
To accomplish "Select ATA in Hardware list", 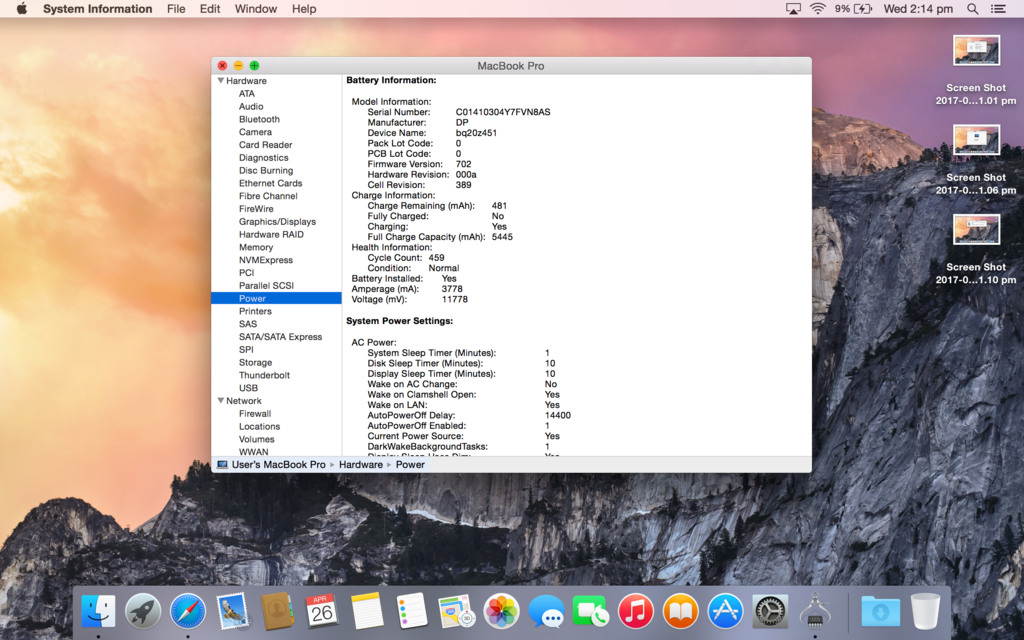I will 247,93.
